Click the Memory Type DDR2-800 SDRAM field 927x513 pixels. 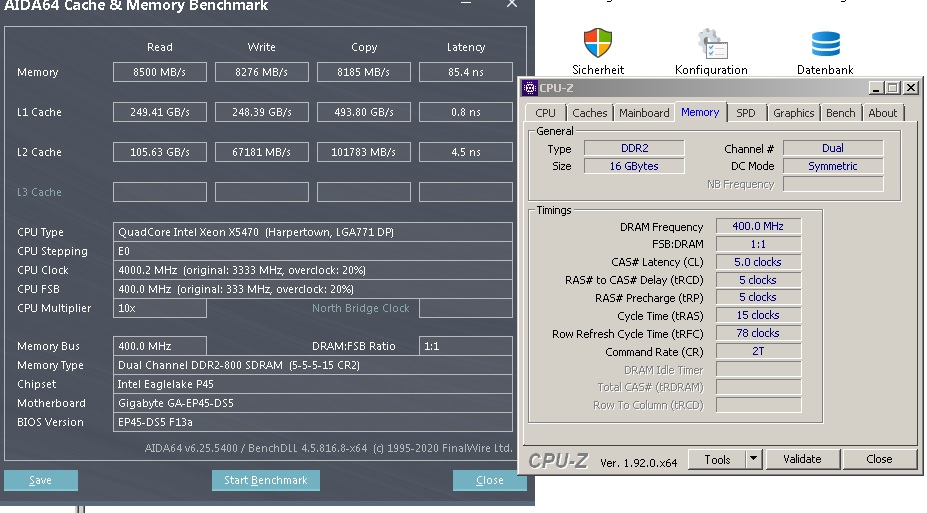click(313, 365)
